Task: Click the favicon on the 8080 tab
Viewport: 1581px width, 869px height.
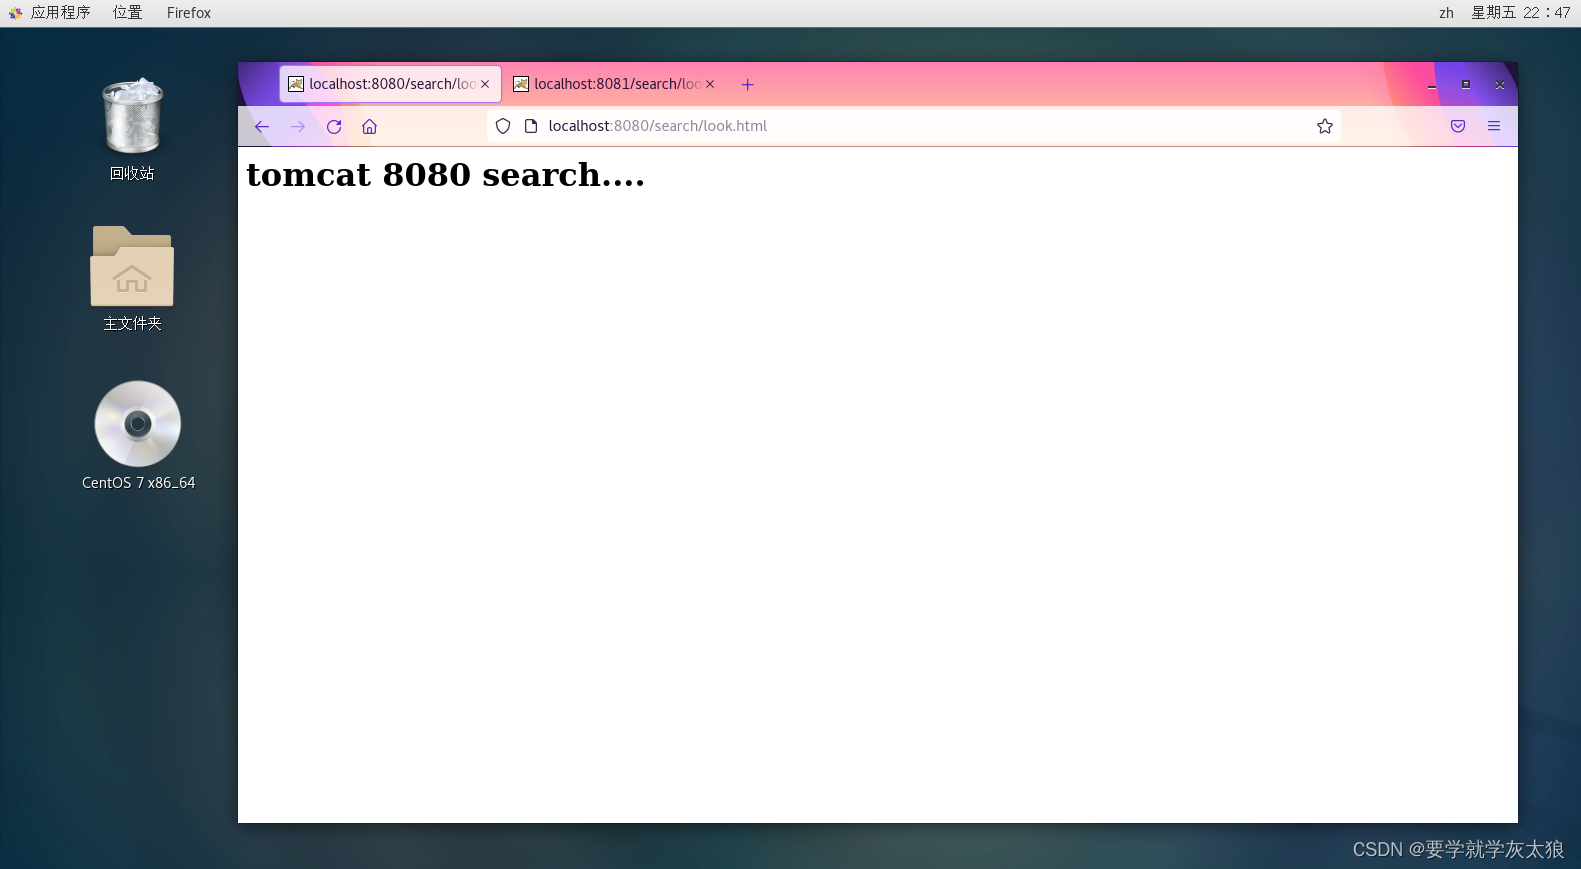Action: [x=296, y=84]
